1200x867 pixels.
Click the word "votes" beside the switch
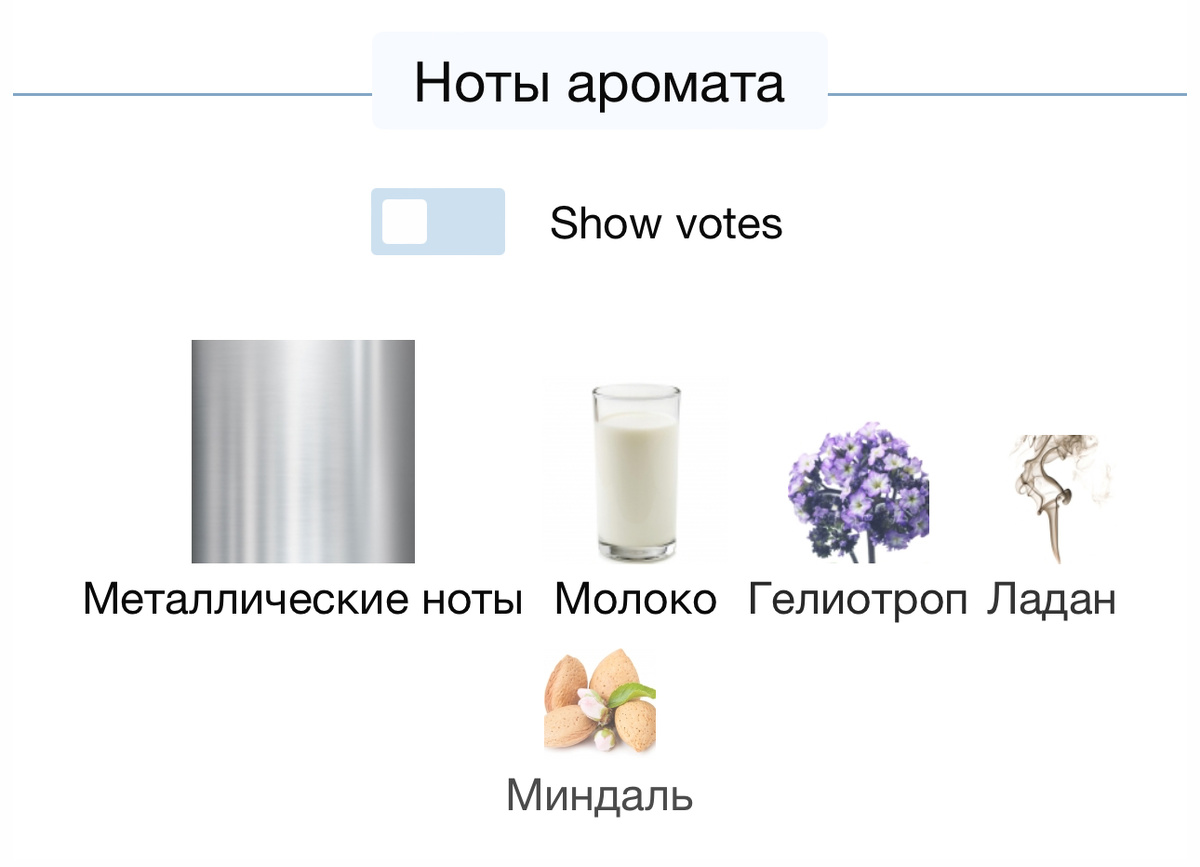729,223
